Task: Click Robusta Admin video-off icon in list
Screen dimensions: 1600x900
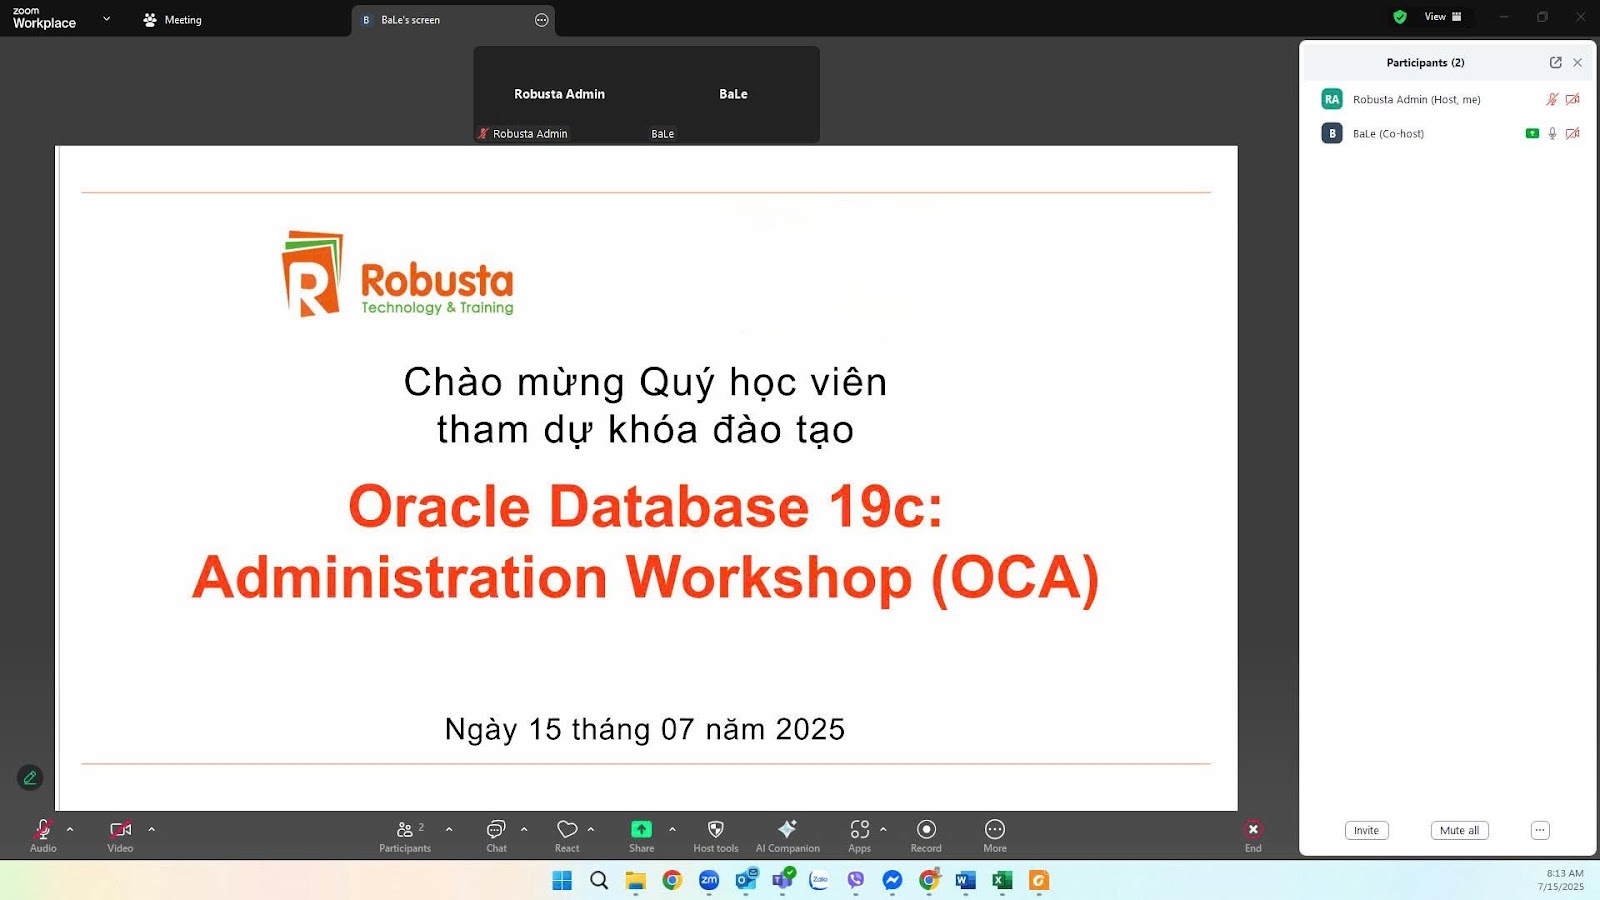Action: 1573,99
